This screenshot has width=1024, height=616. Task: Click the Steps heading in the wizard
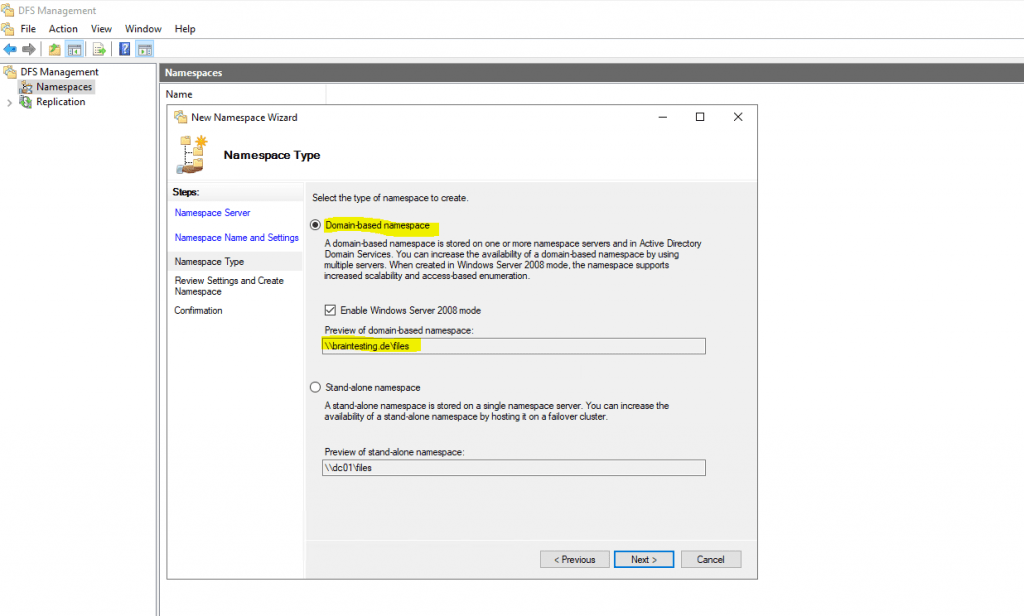pyautogui.click(x=185, y=192)
